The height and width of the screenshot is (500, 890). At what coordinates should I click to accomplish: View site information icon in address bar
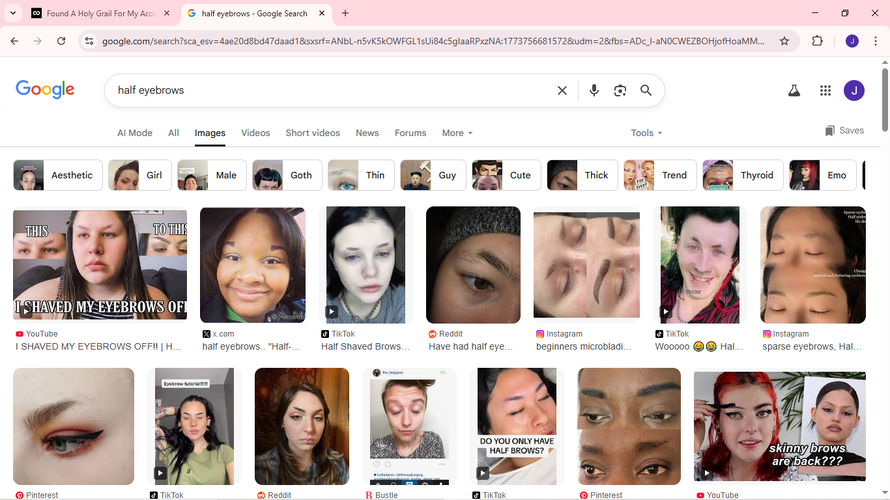89,41
